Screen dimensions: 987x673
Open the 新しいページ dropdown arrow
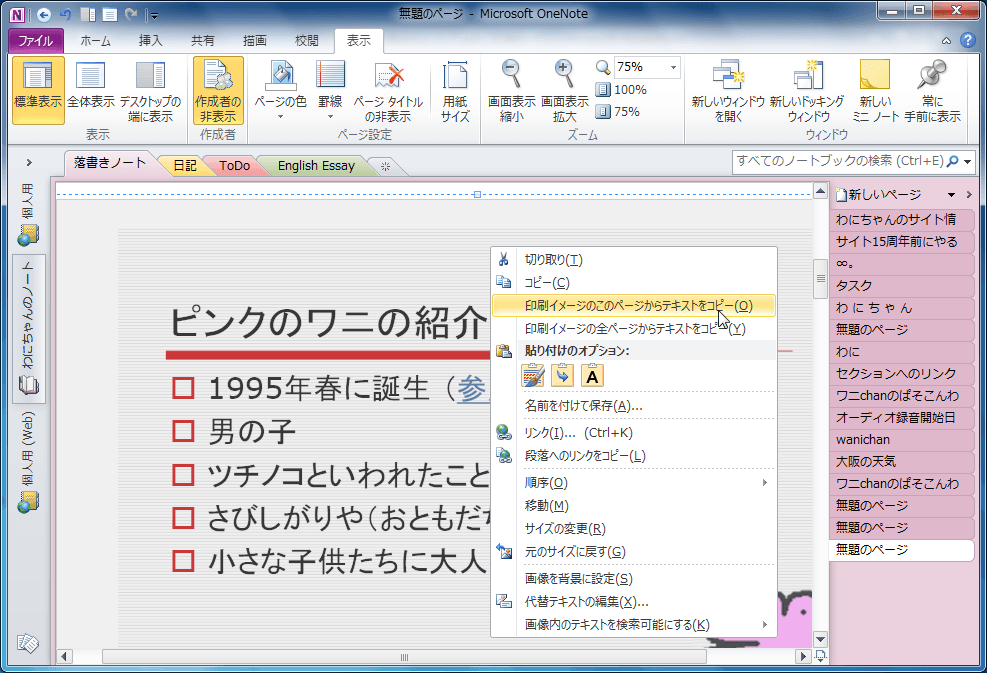point(951,195)
